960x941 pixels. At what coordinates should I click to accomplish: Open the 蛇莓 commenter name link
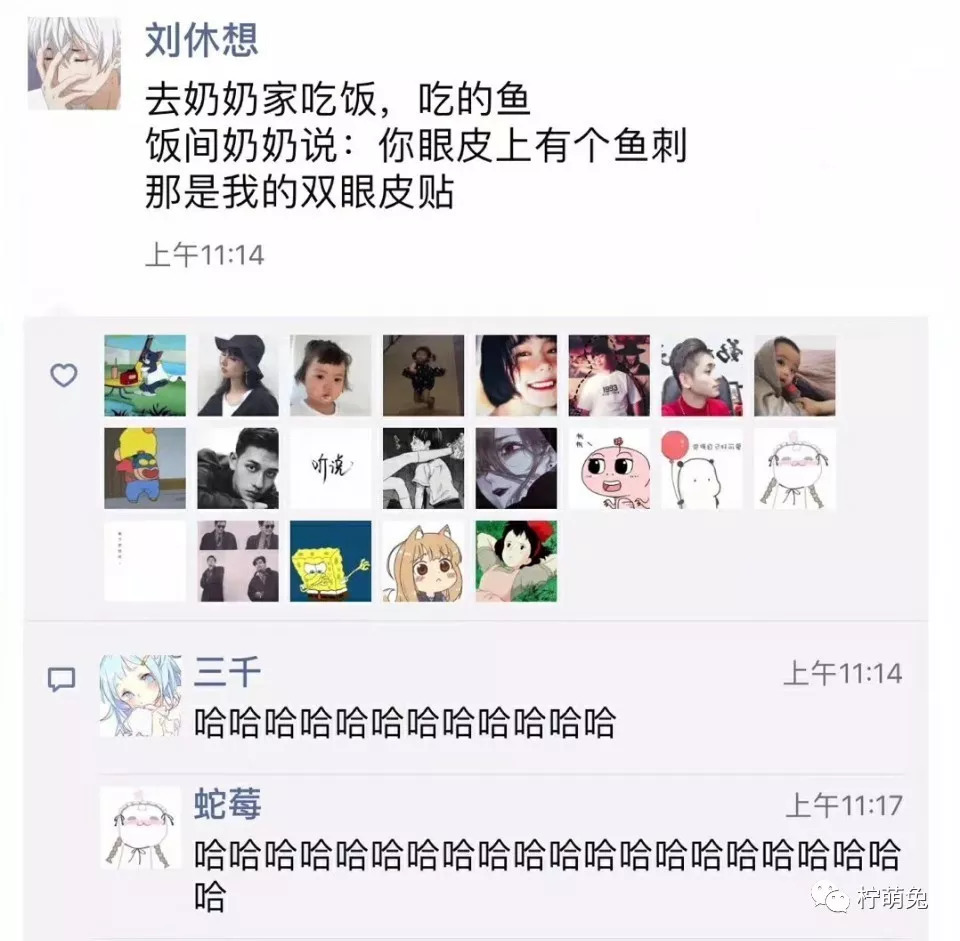pos(227,803)
